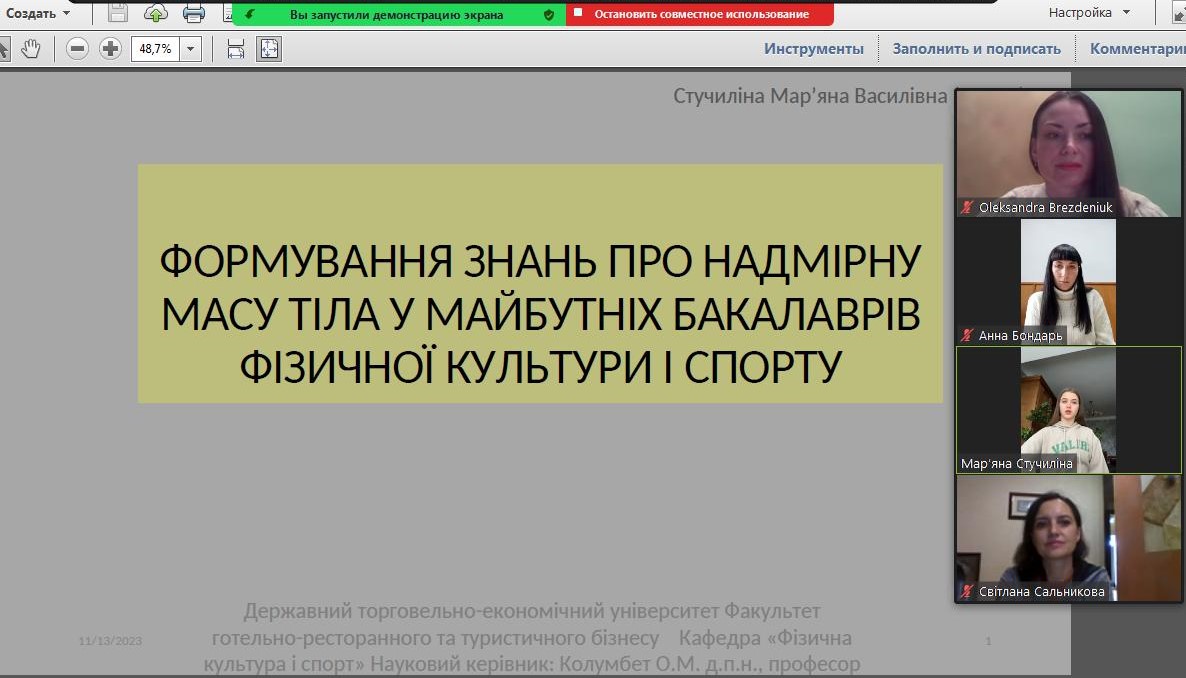Click muted mic icon of Світлана Сальникова
Viewport: 1186px width, 678px height.
tap(967, 592)
